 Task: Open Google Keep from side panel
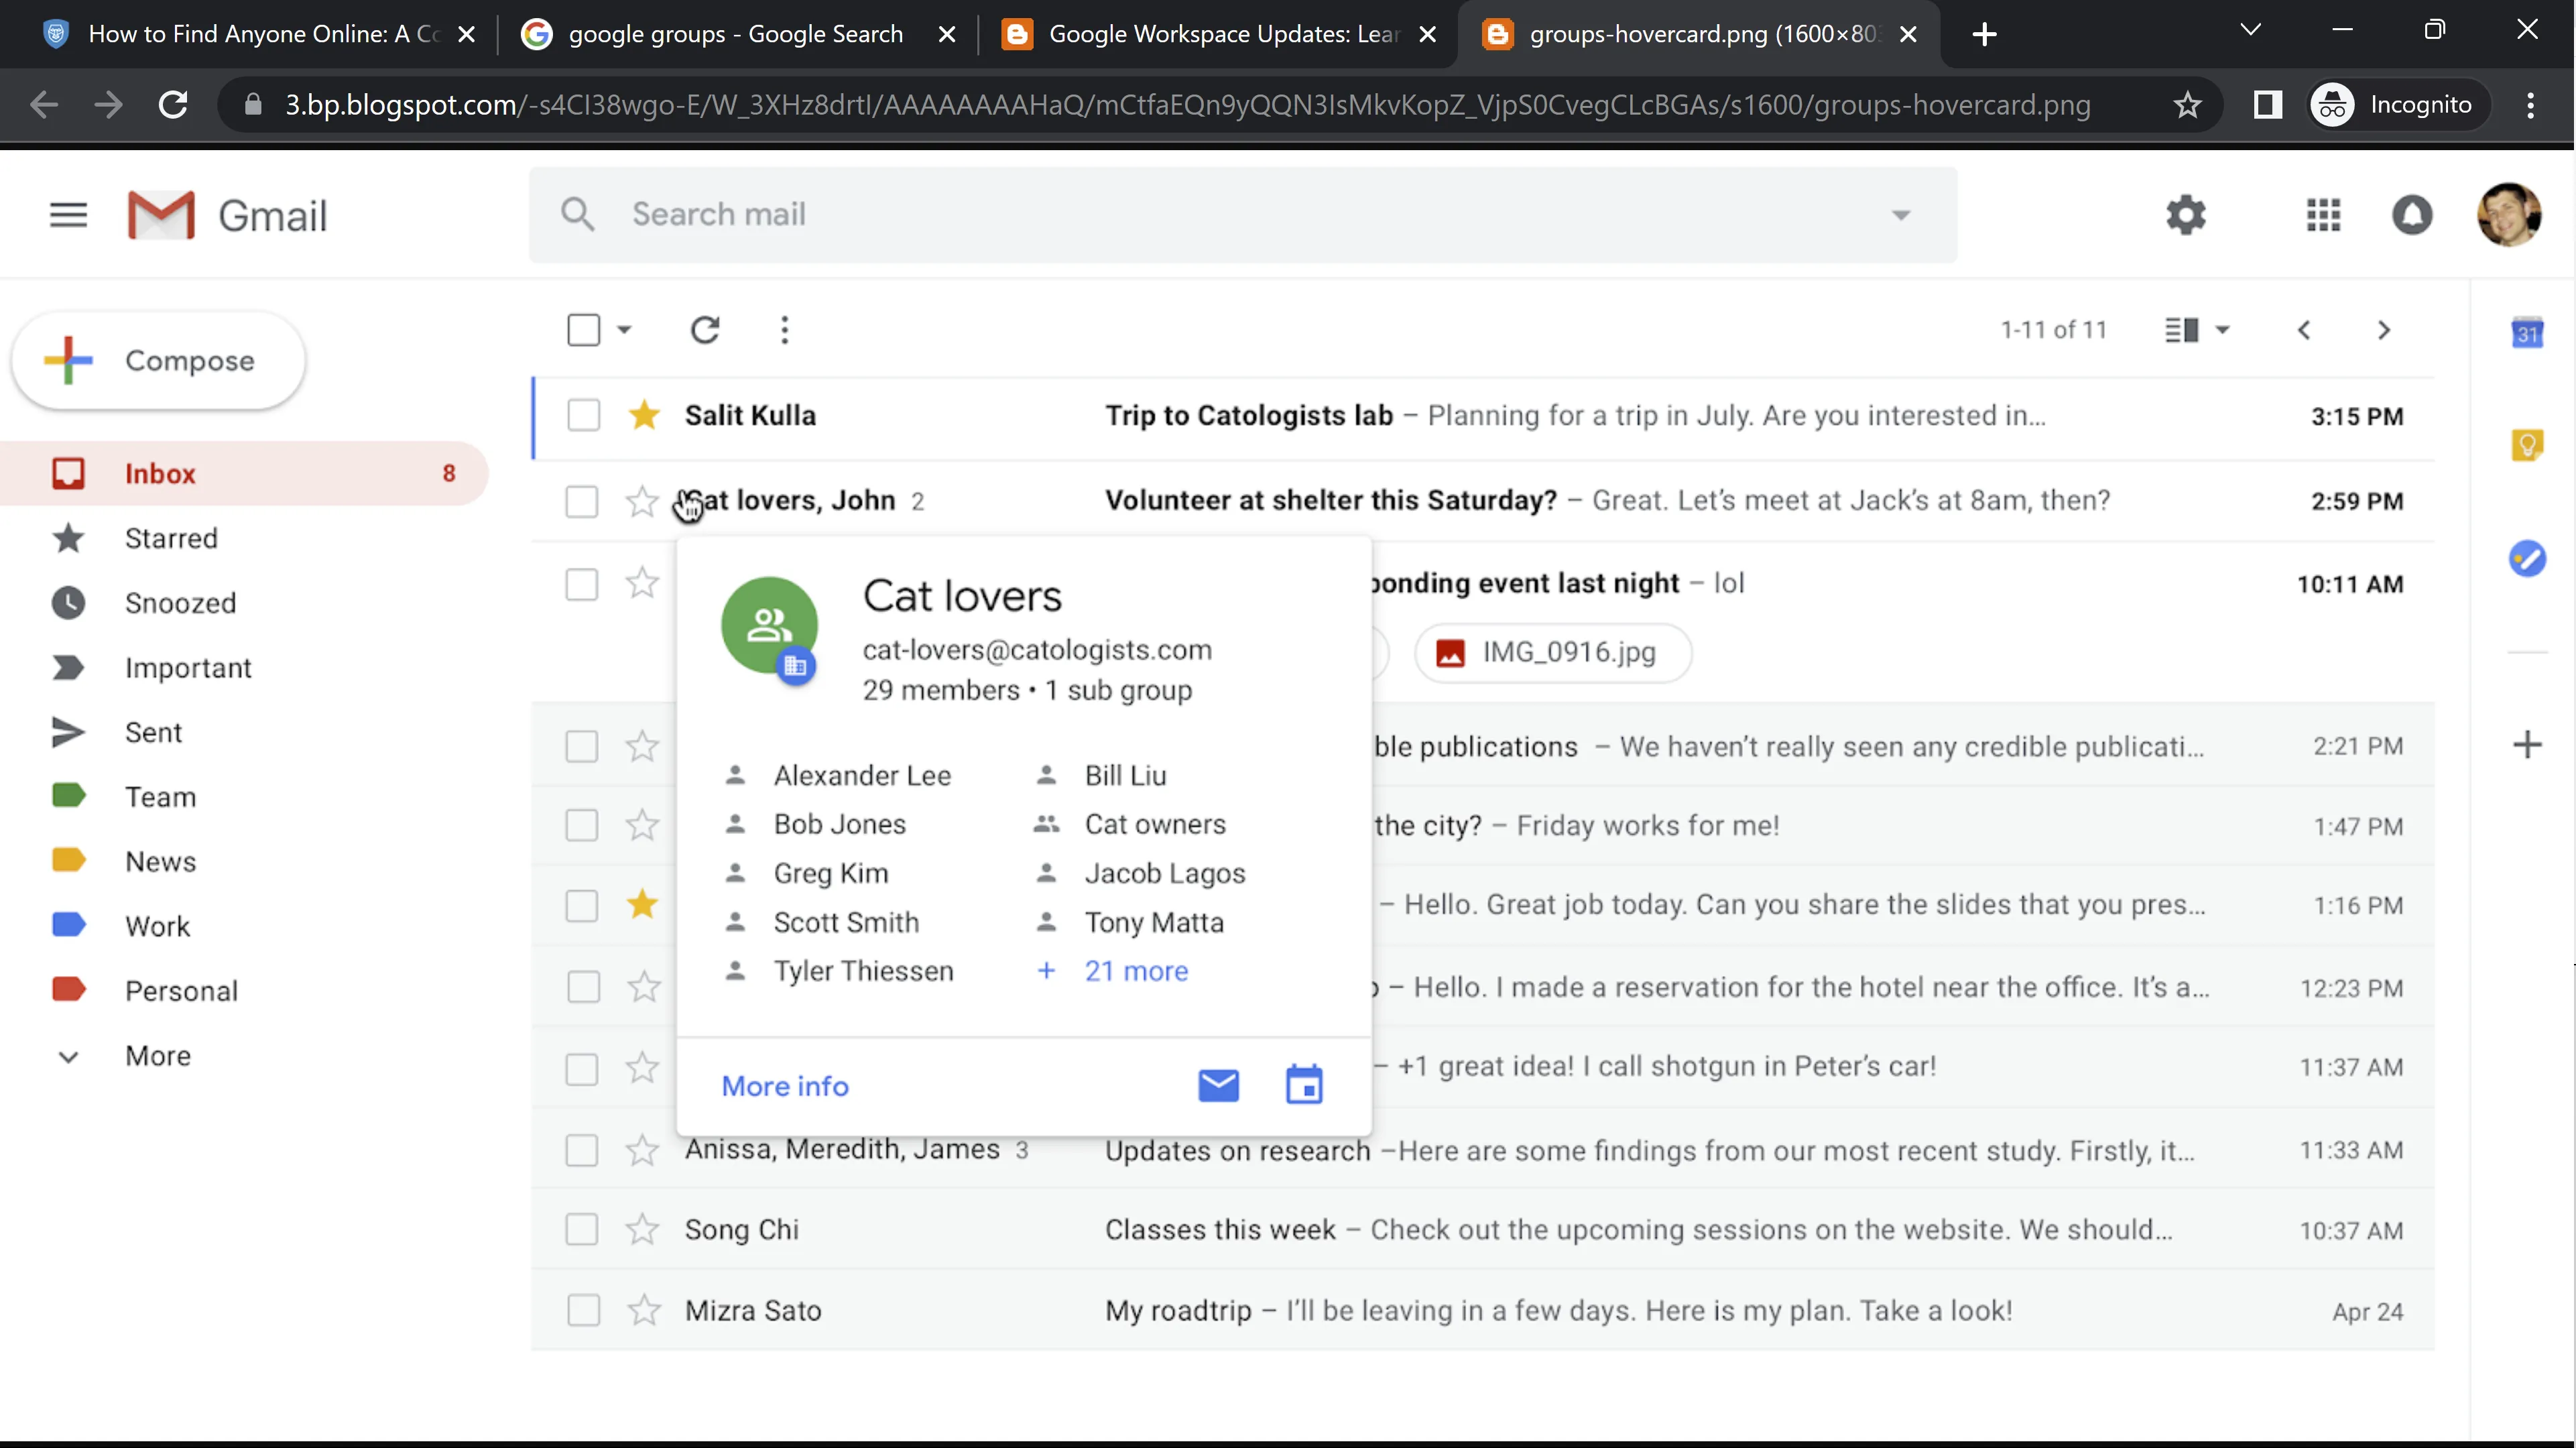pyautogui.click(x=2527, y=444)
